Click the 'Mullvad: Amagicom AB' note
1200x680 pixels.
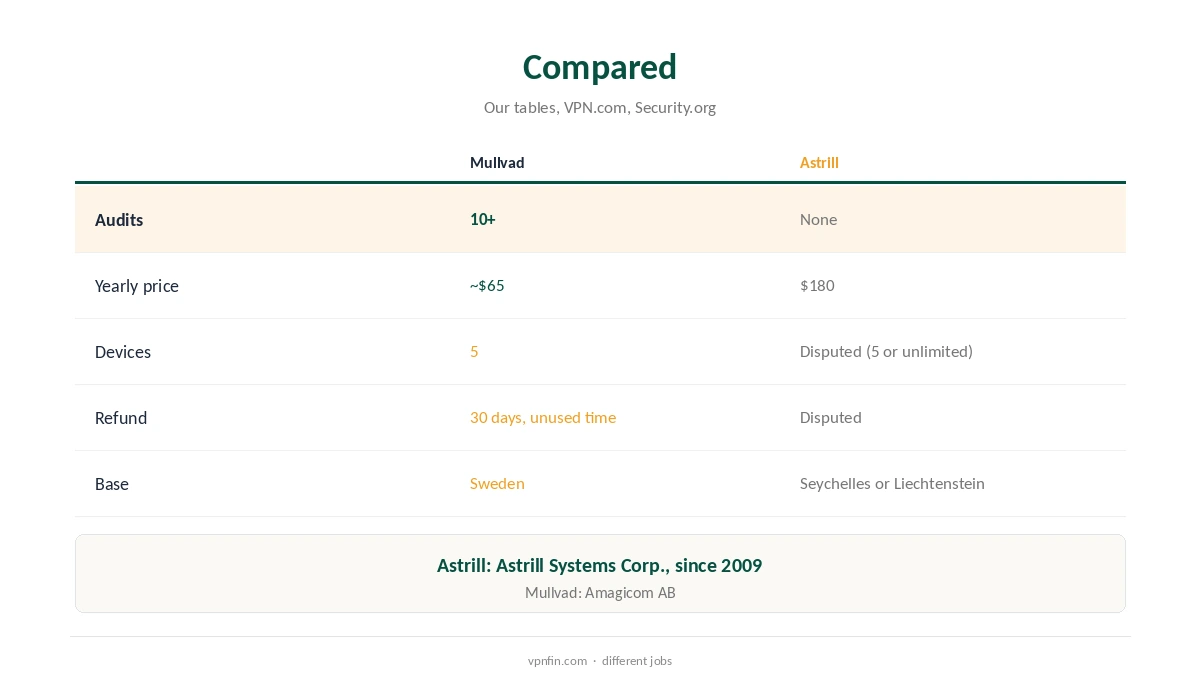tap(600, 592)
